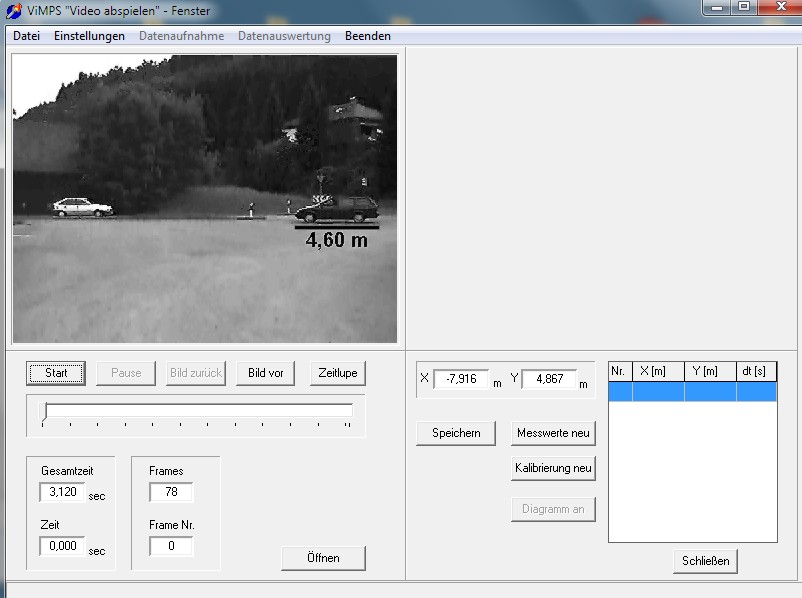Click the dark car in the video frame
Screen dimensions: 802x598
point(338,210)
